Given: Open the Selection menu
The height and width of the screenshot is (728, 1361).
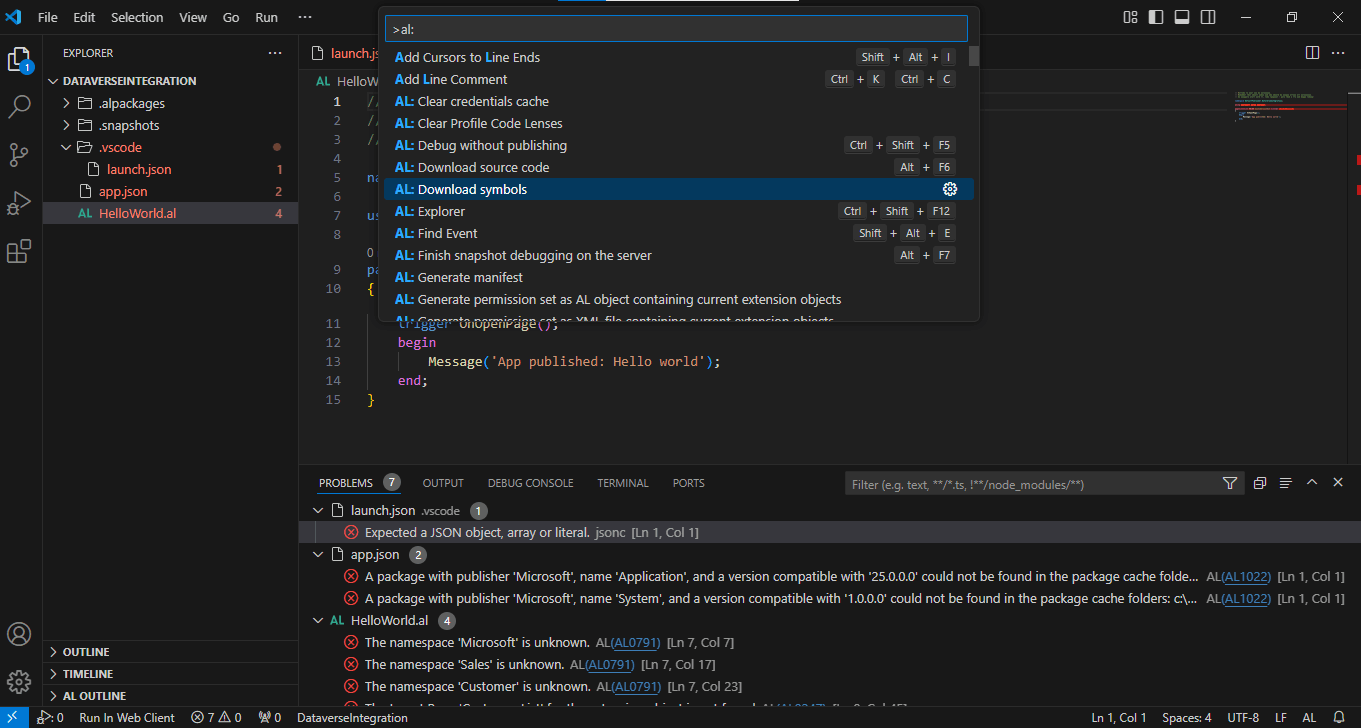Looking at the screenshot, I should point(137,17).
